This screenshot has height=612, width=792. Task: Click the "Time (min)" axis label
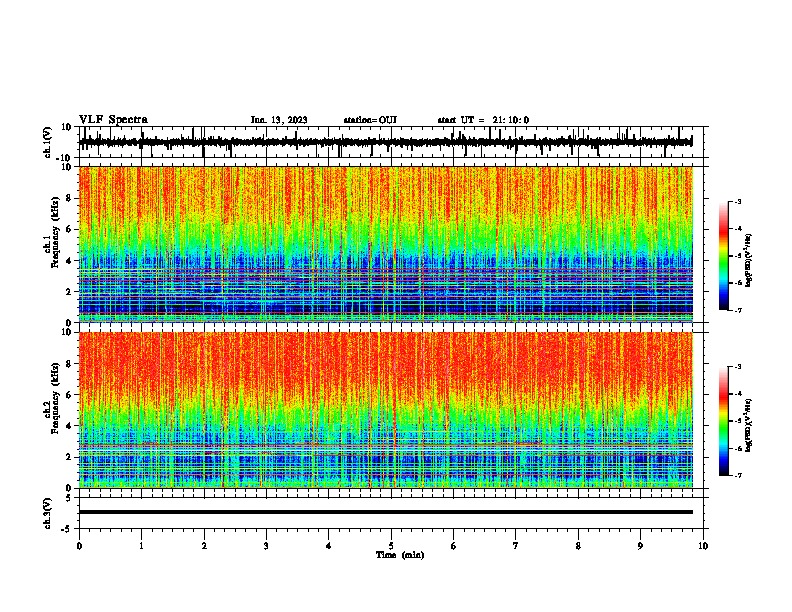click(x=400, y=555)
